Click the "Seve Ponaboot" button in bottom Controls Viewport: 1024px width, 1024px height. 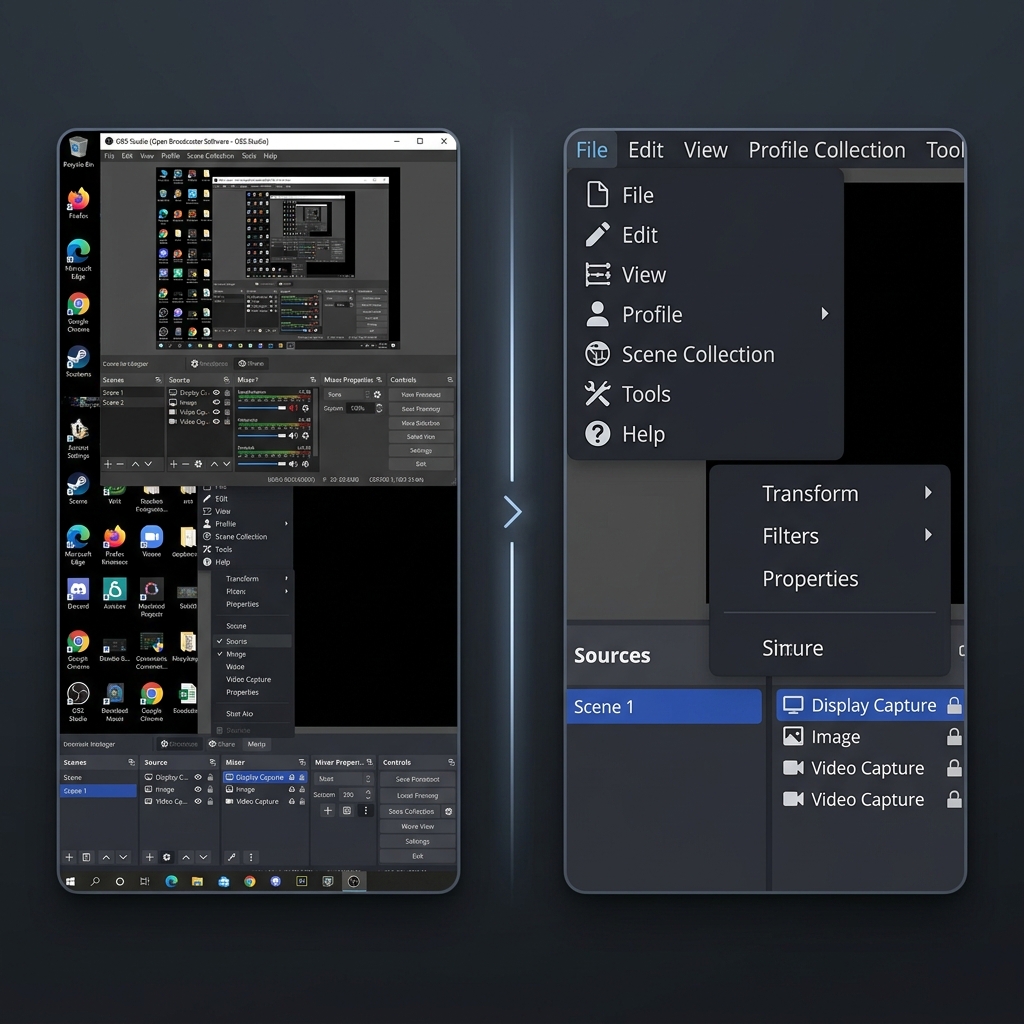tap(417, 779)
